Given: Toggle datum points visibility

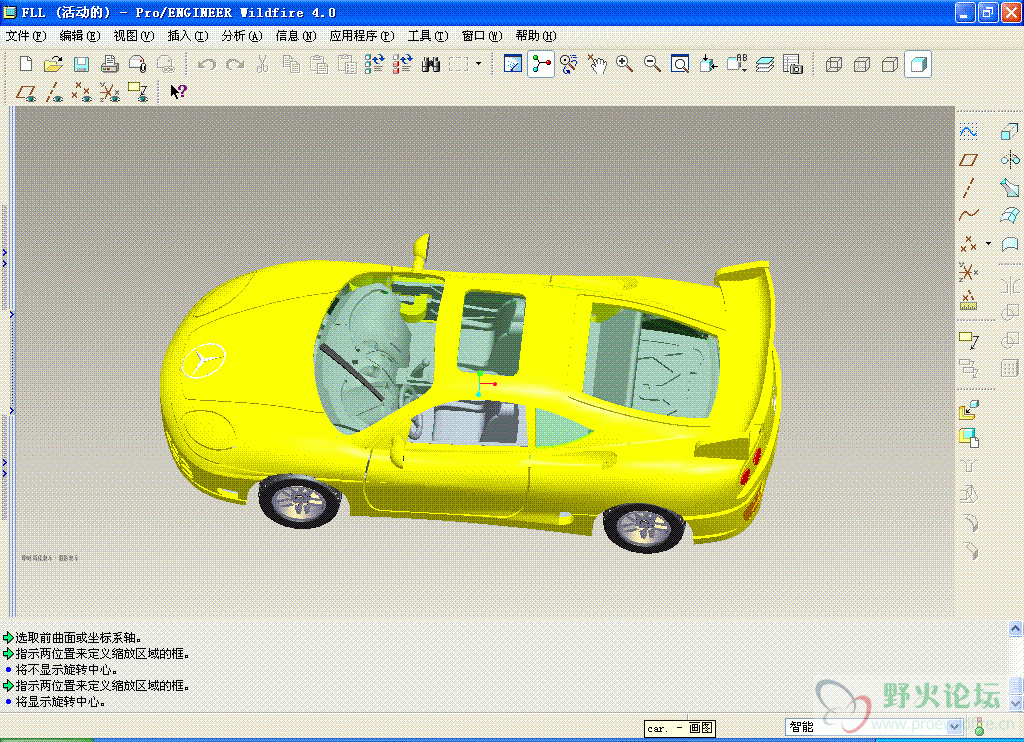Looking at the screenshot, I should click(82, 92).
